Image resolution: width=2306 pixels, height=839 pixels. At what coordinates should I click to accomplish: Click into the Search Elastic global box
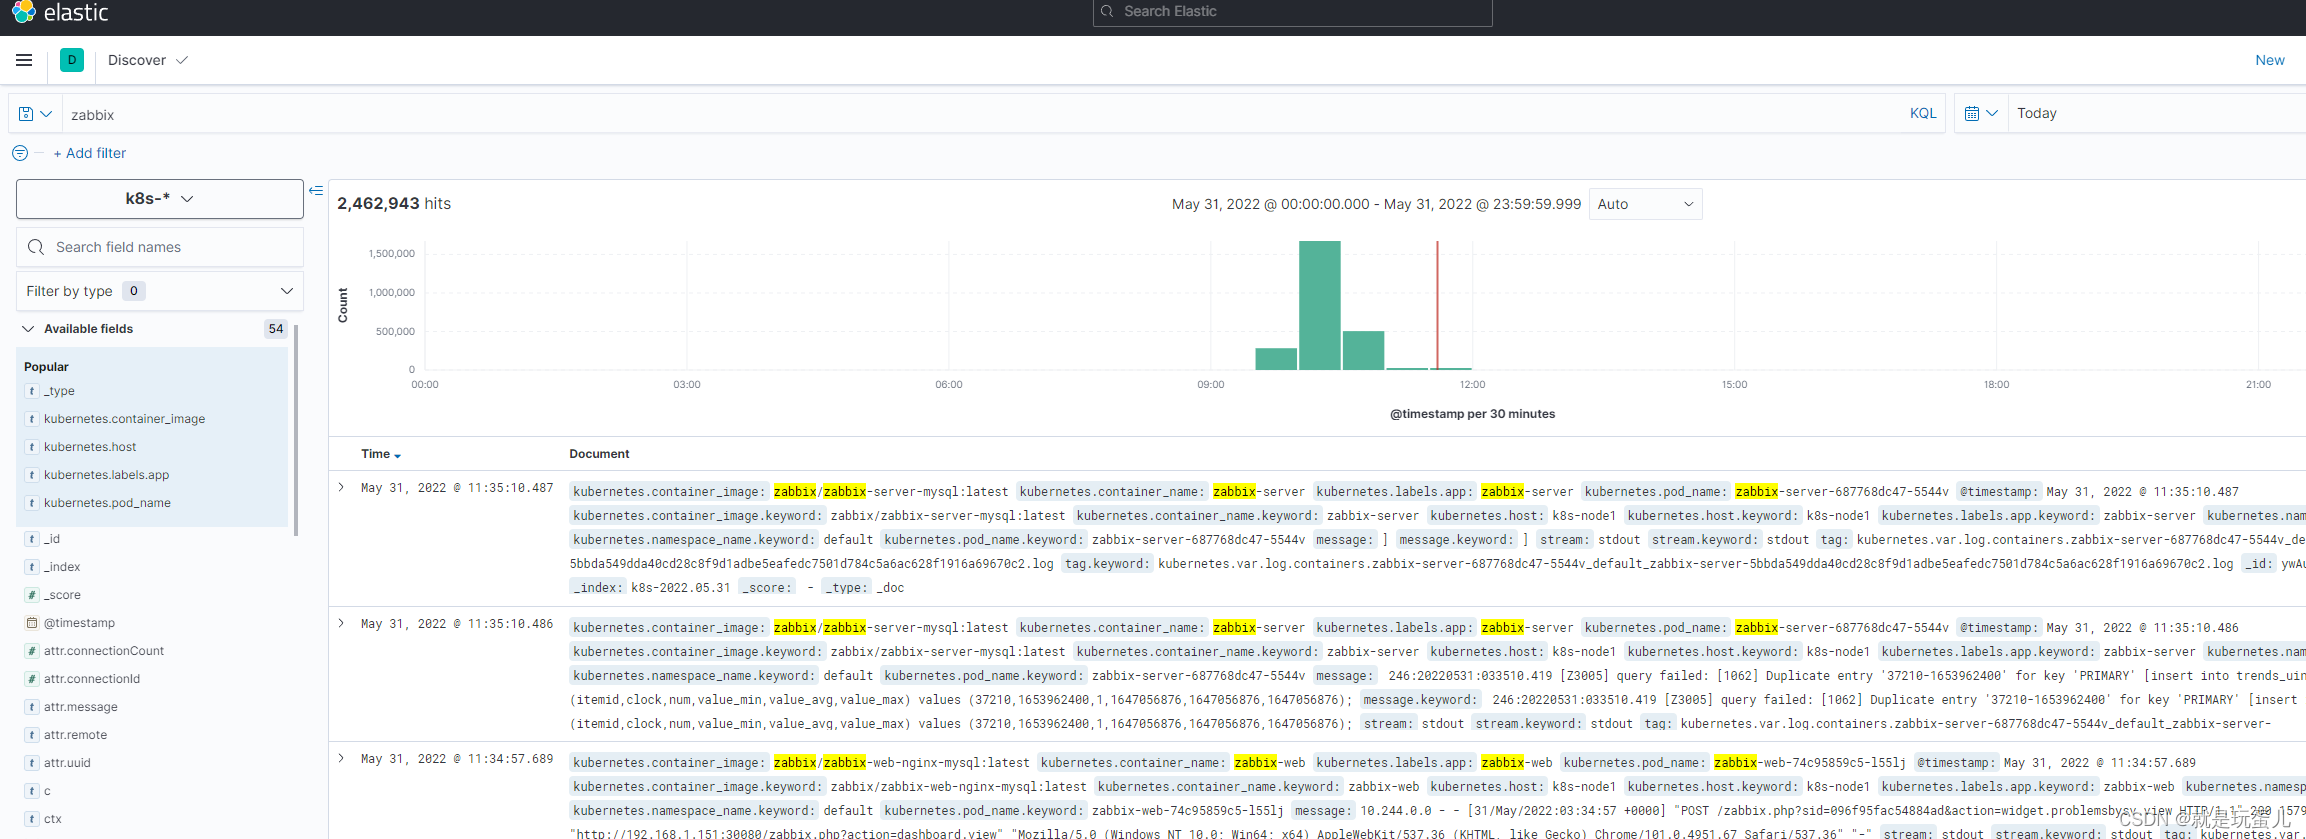(x=1292, y=11)
